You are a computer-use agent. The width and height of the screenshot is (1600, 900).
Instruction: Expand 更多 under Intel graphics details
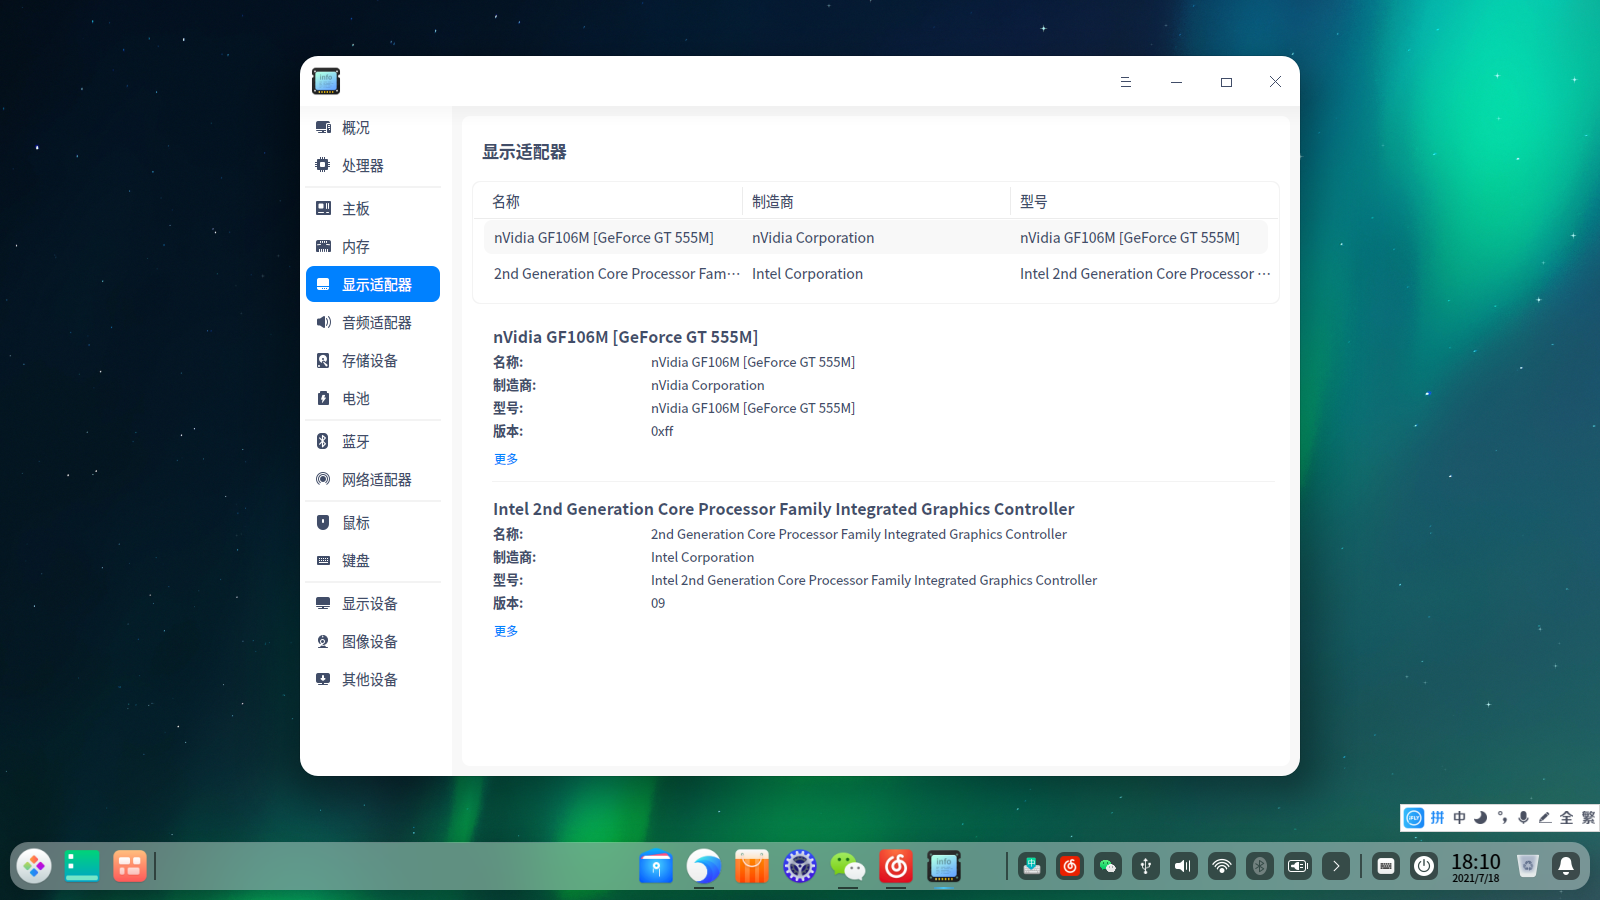click(x=506, y=631)
